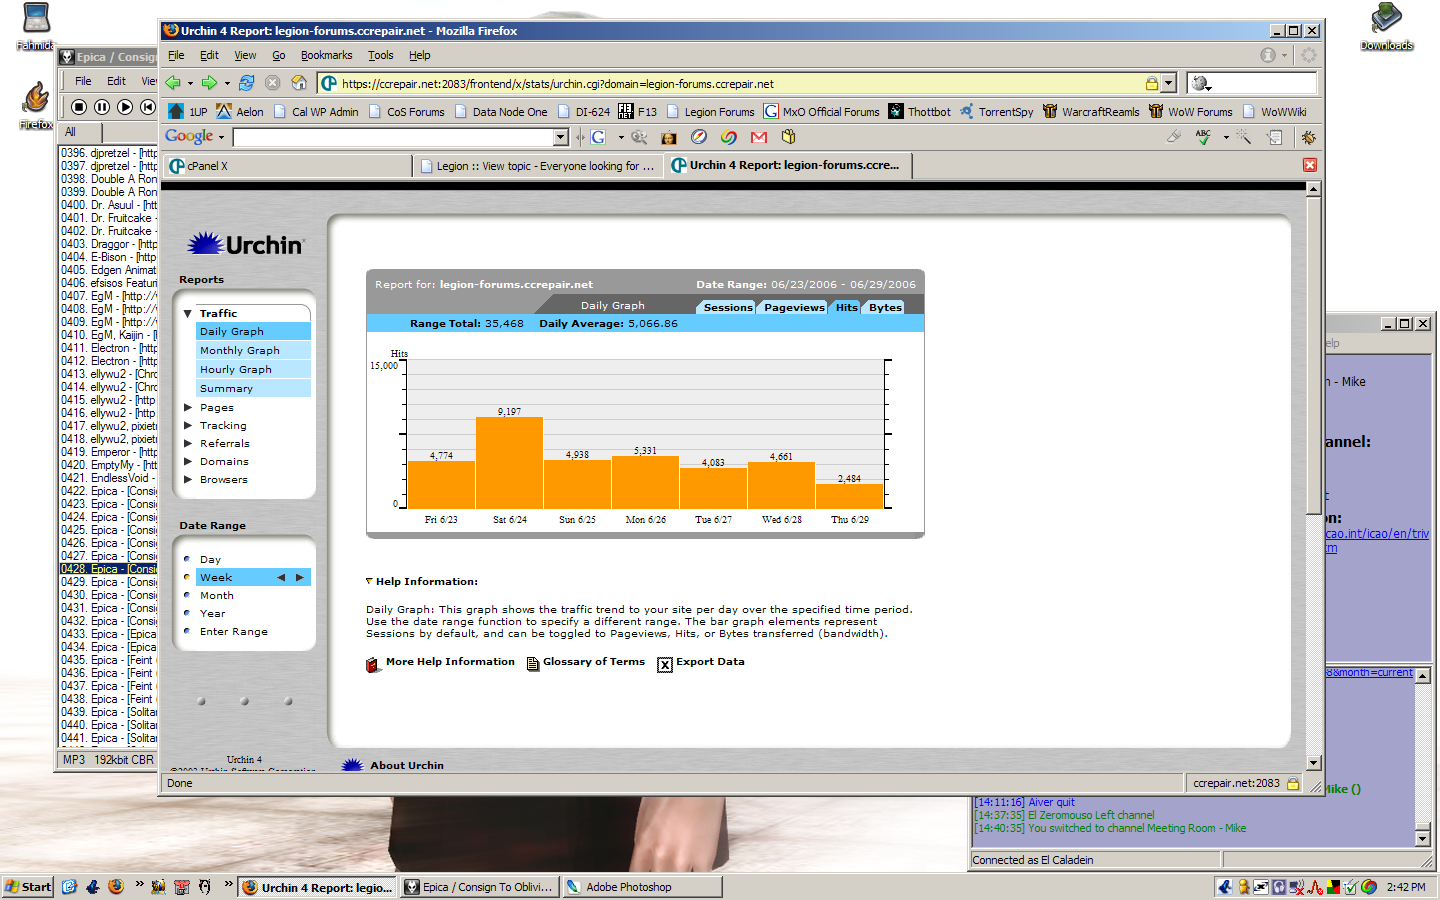The image size is (1440, 900).
Task: Expand the Pages reports section
Action: pos(188,407)
